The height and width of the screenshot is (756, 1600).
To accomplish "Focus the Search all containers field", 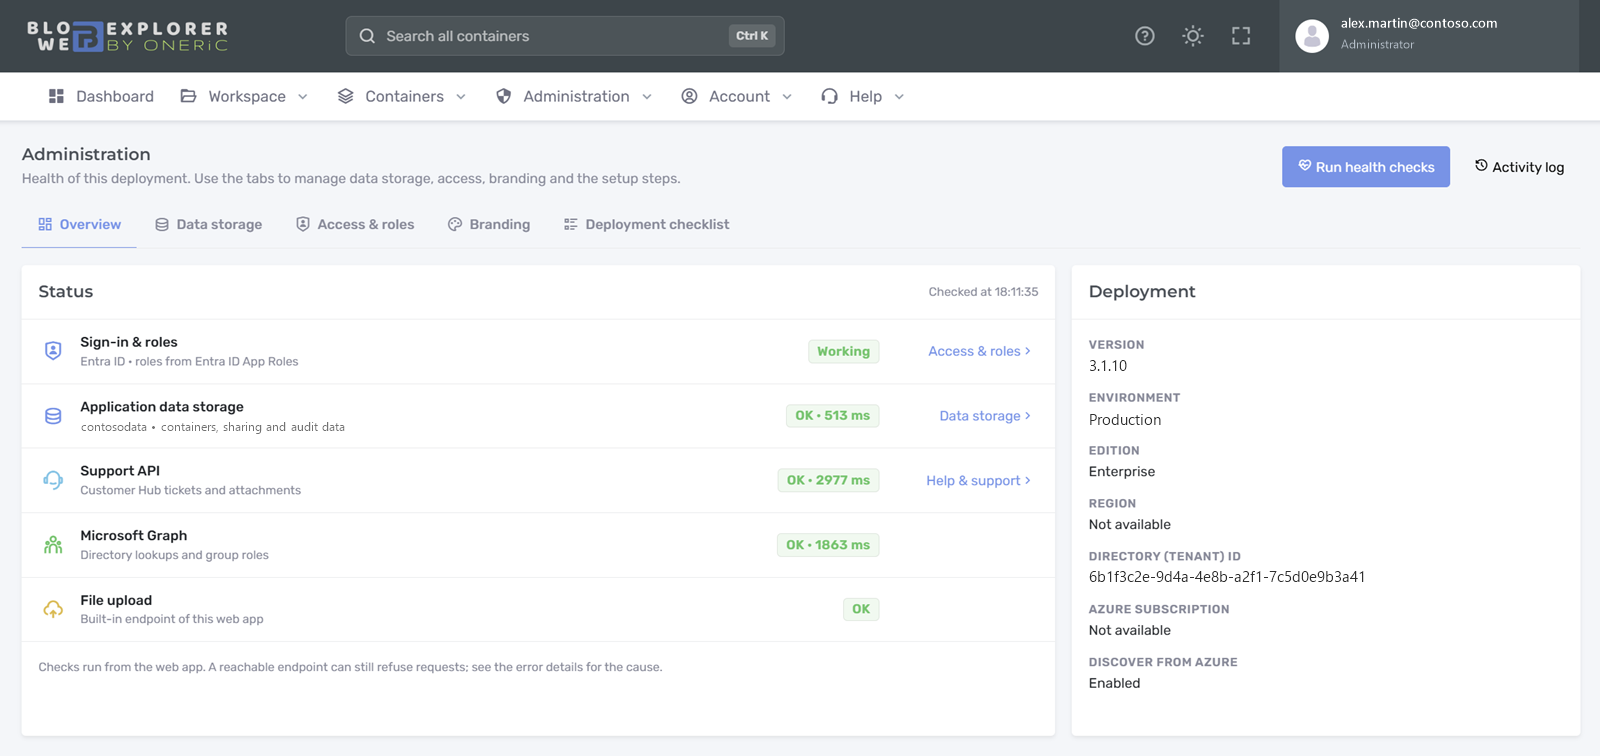I will [x=565, y=36].
